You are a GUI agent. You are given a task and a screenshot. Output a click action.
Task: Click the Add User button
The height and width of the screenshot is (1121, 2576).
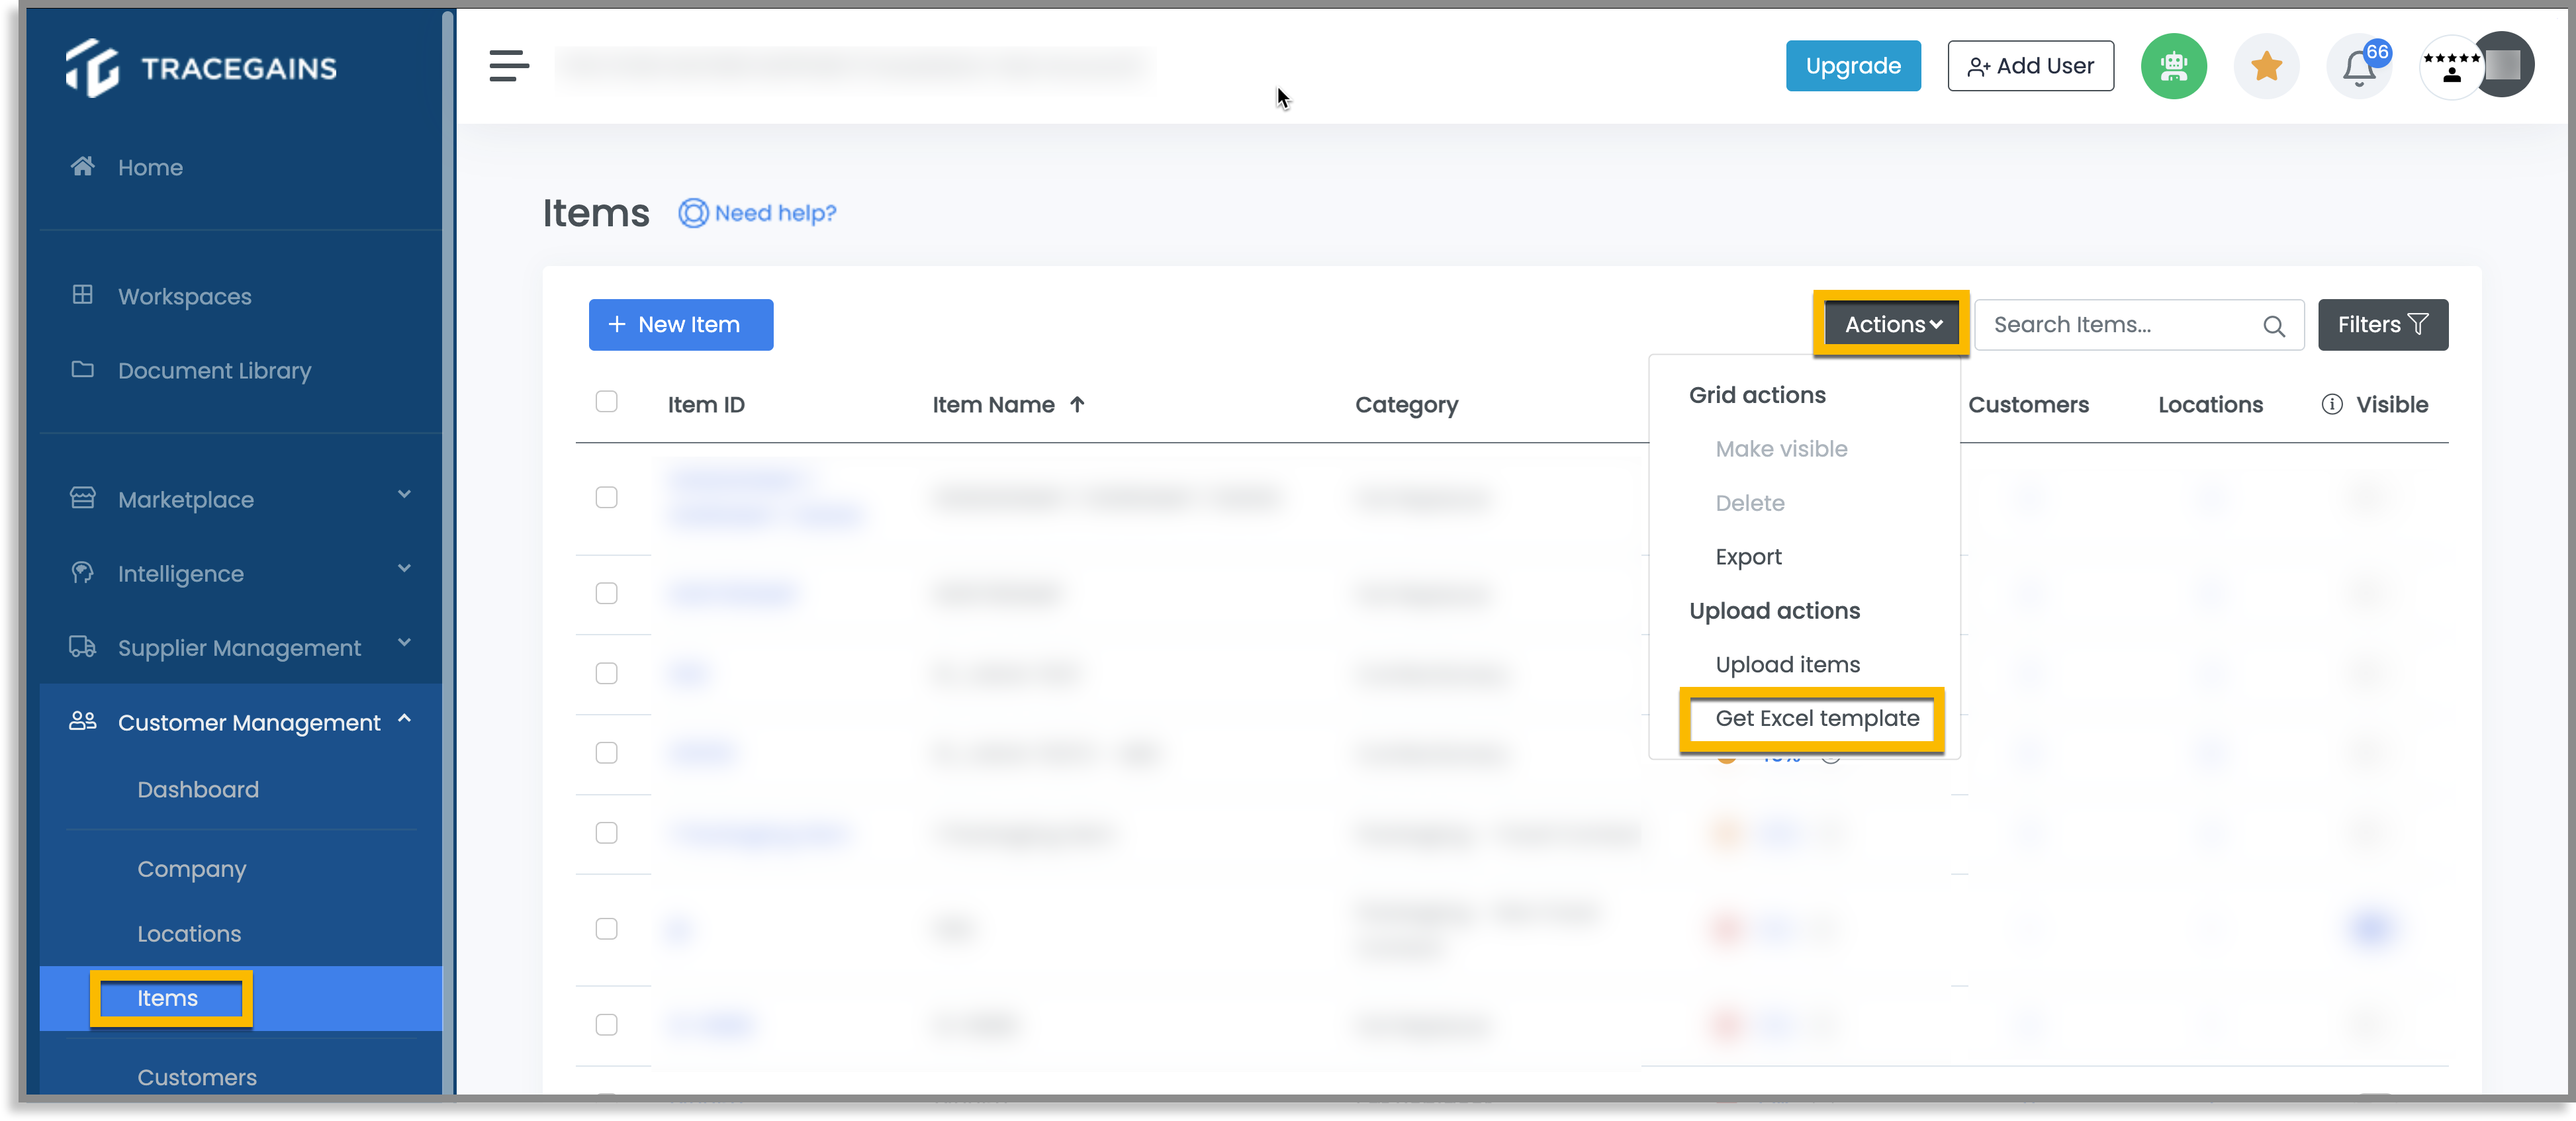[x=2030, y=66]
